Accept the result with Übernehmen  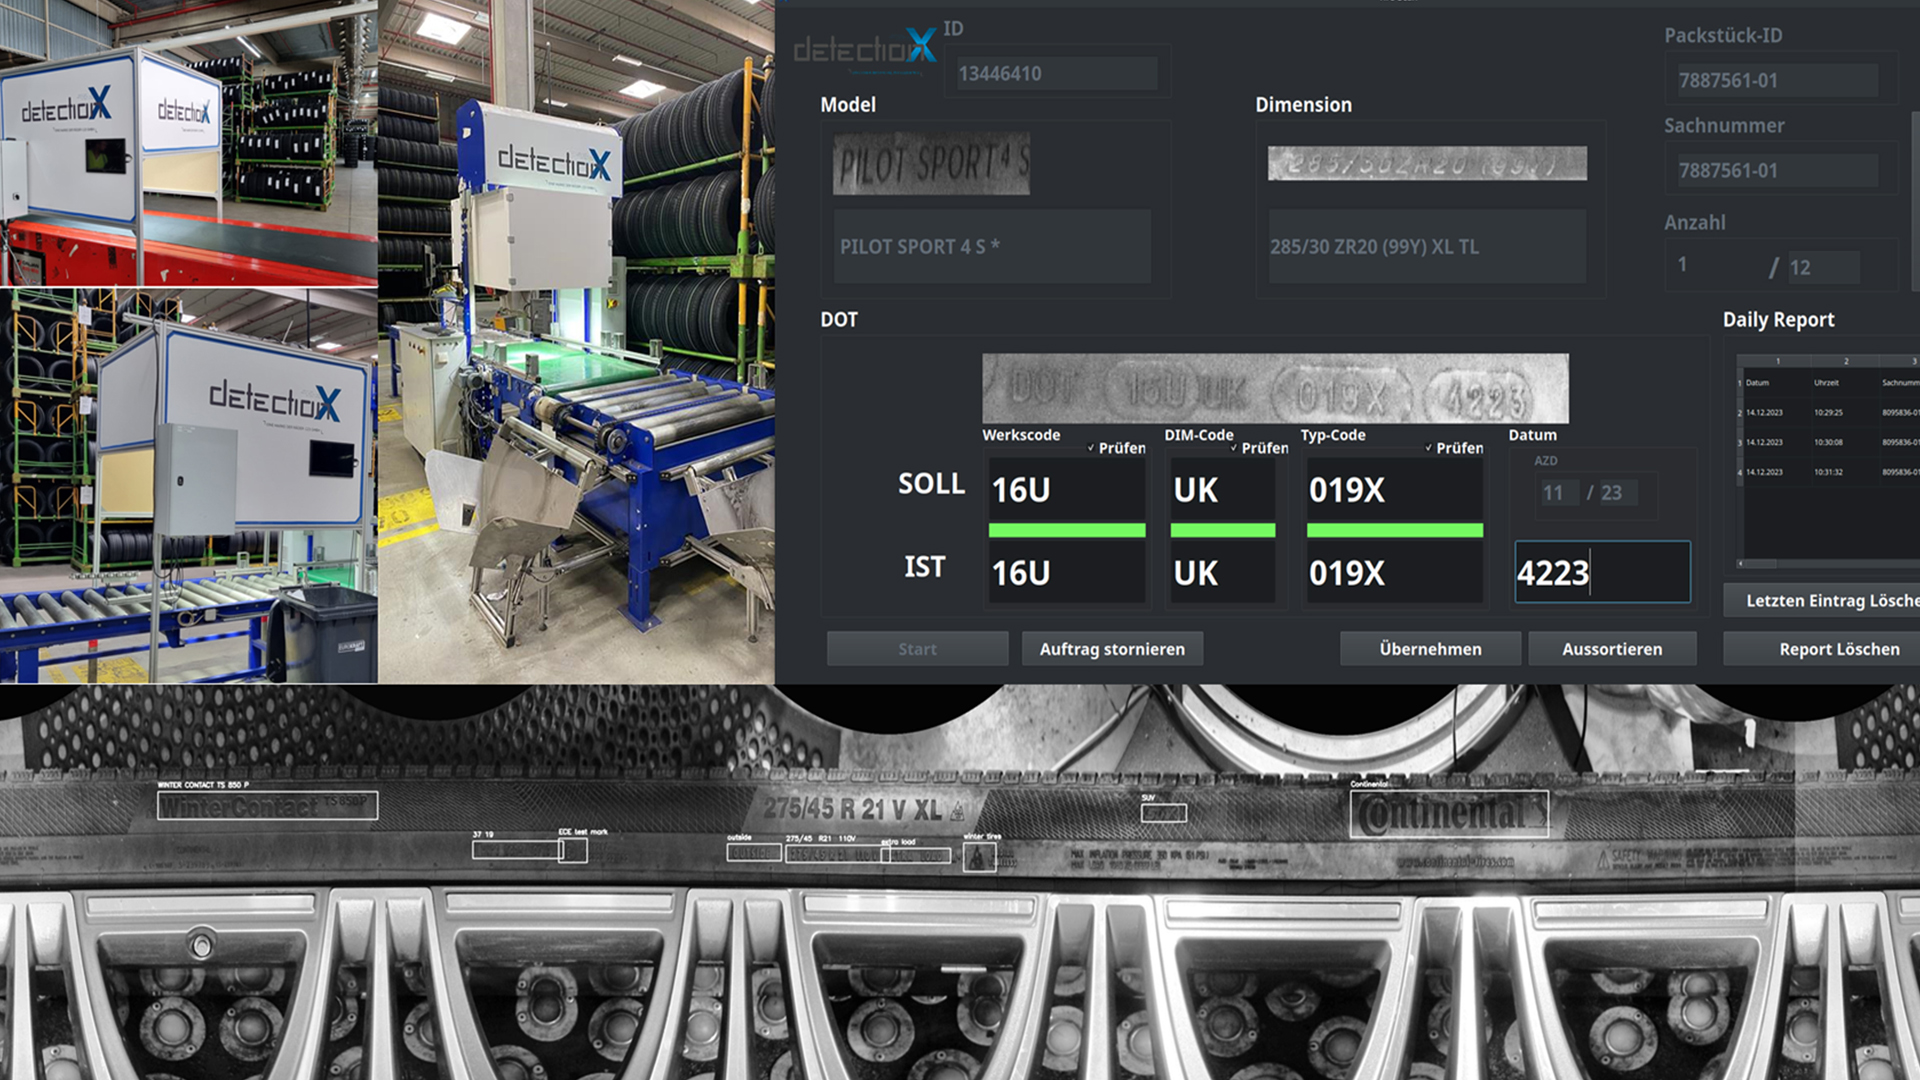click(1430, 649)
